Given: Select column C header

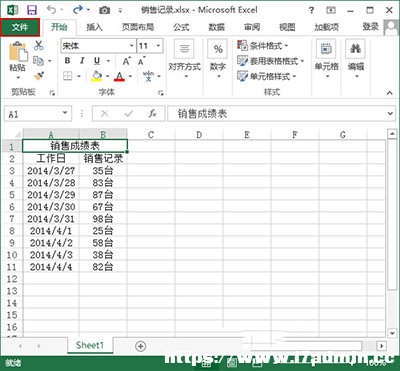Looking at the screenshot, I should (151, 134).
